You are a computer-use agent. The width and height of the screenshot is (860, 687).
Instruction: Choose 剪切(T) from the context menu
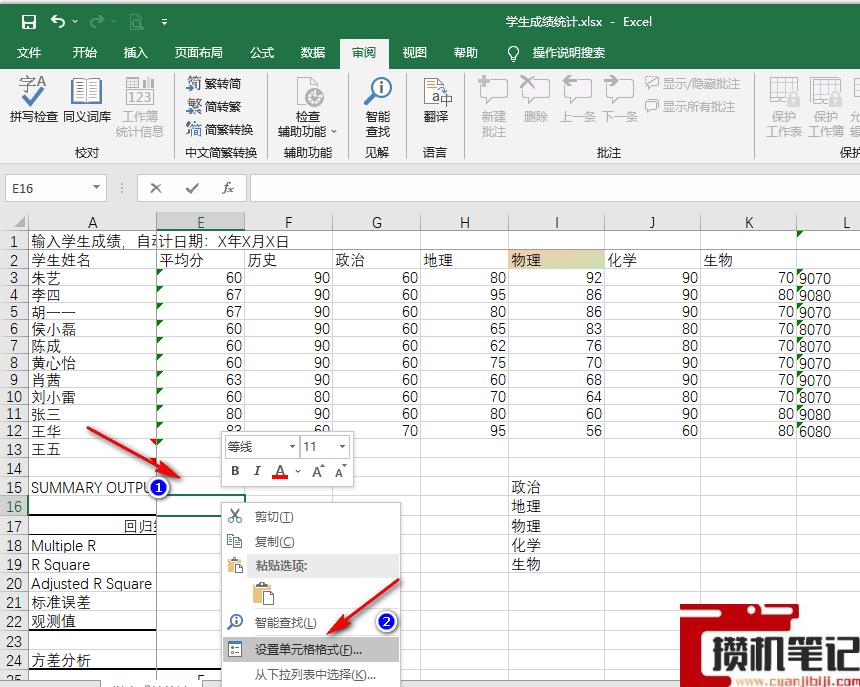click(312, 517)
